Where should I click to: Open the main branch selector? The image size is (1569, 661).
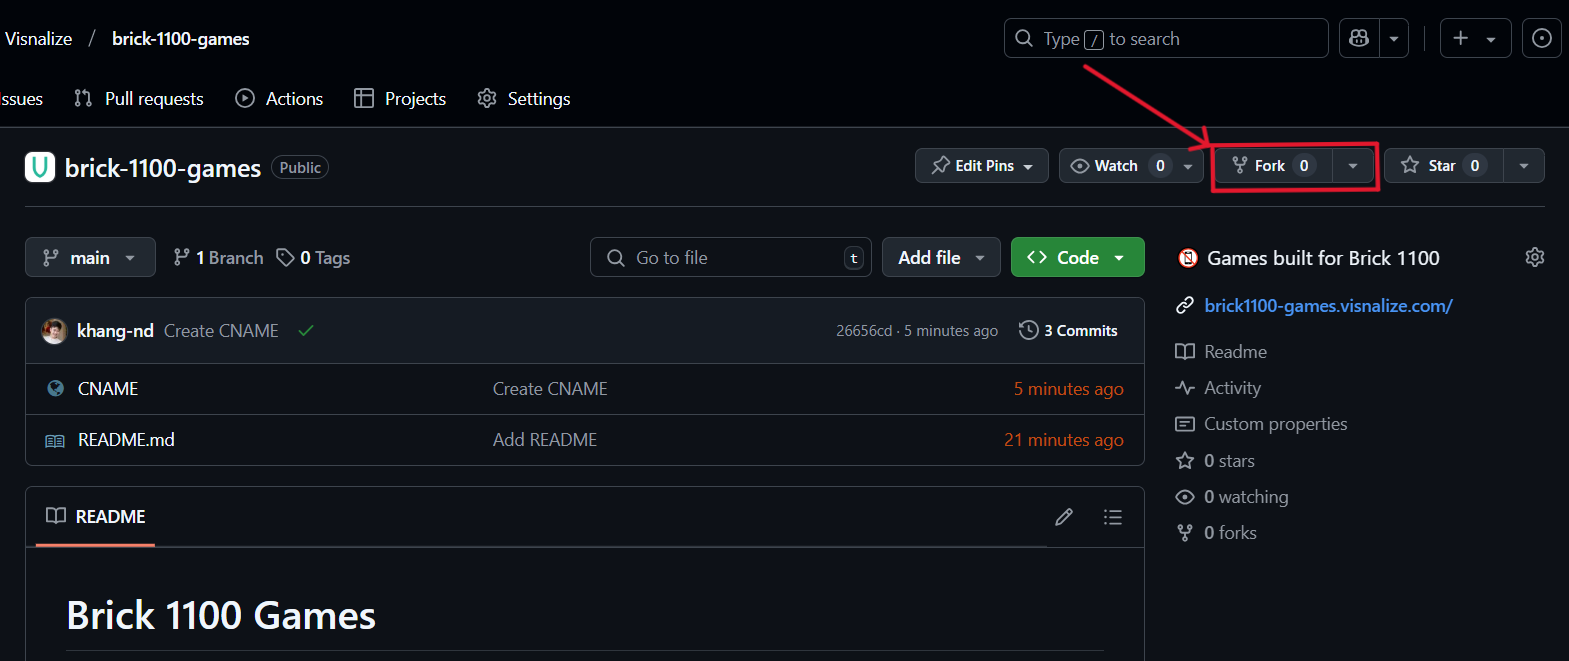90,257
